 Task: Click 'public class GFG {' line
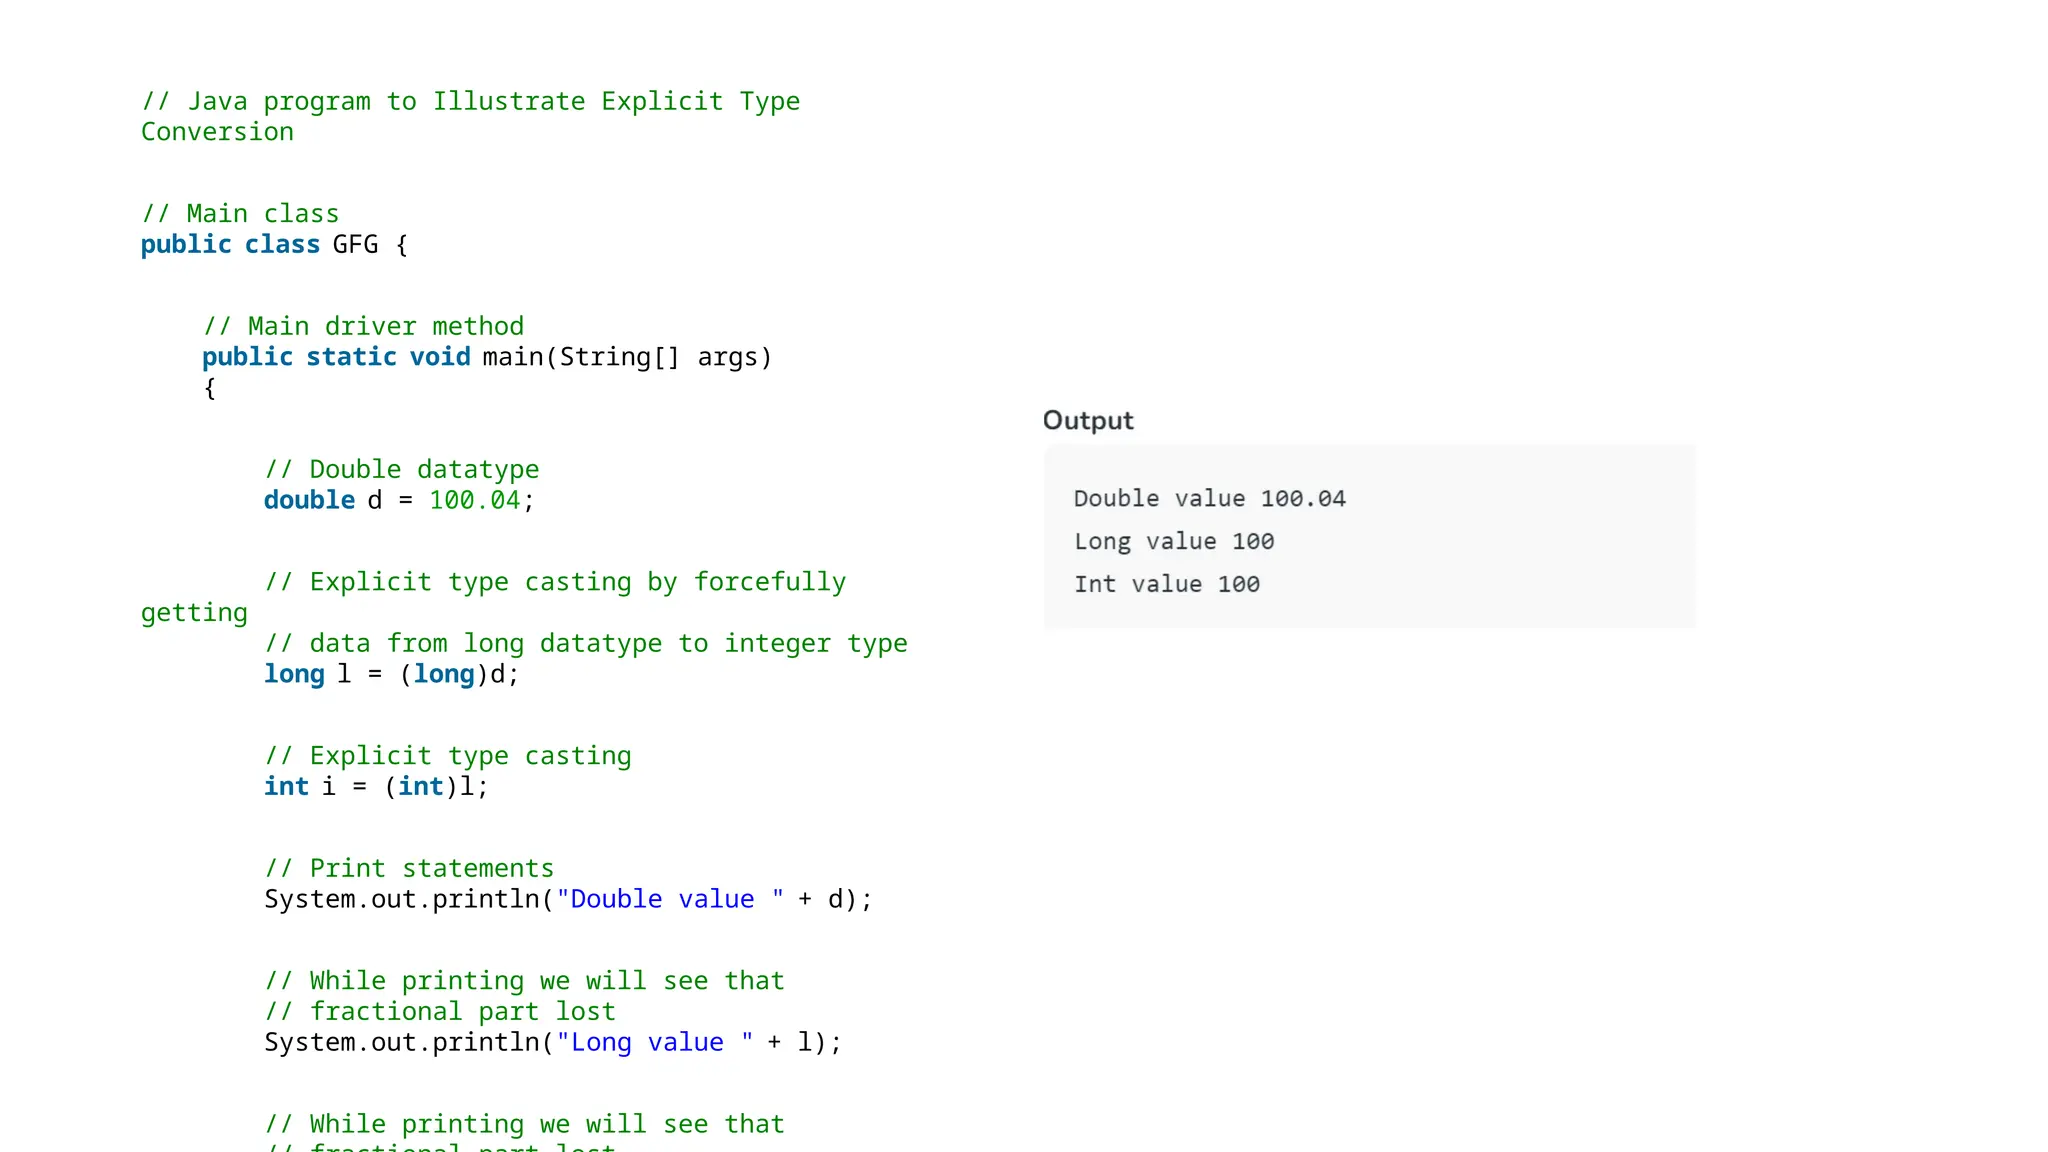(274, 244)
